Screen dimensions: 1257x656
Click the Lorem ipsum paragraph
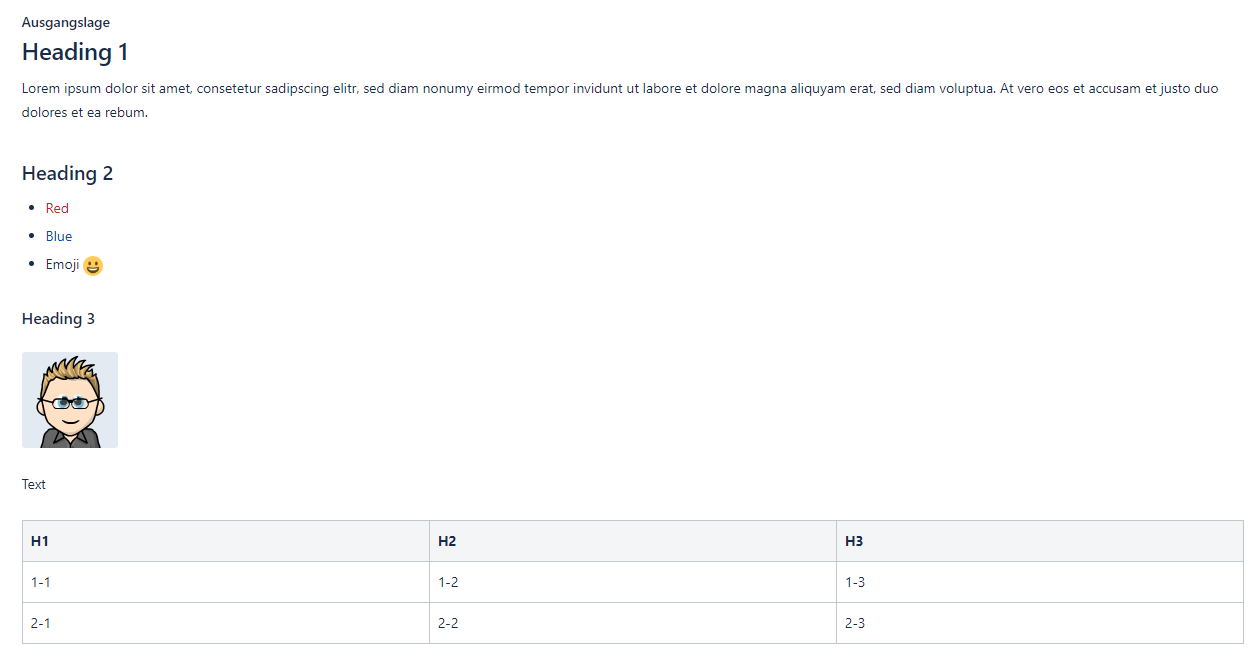[x=620, y=100]
